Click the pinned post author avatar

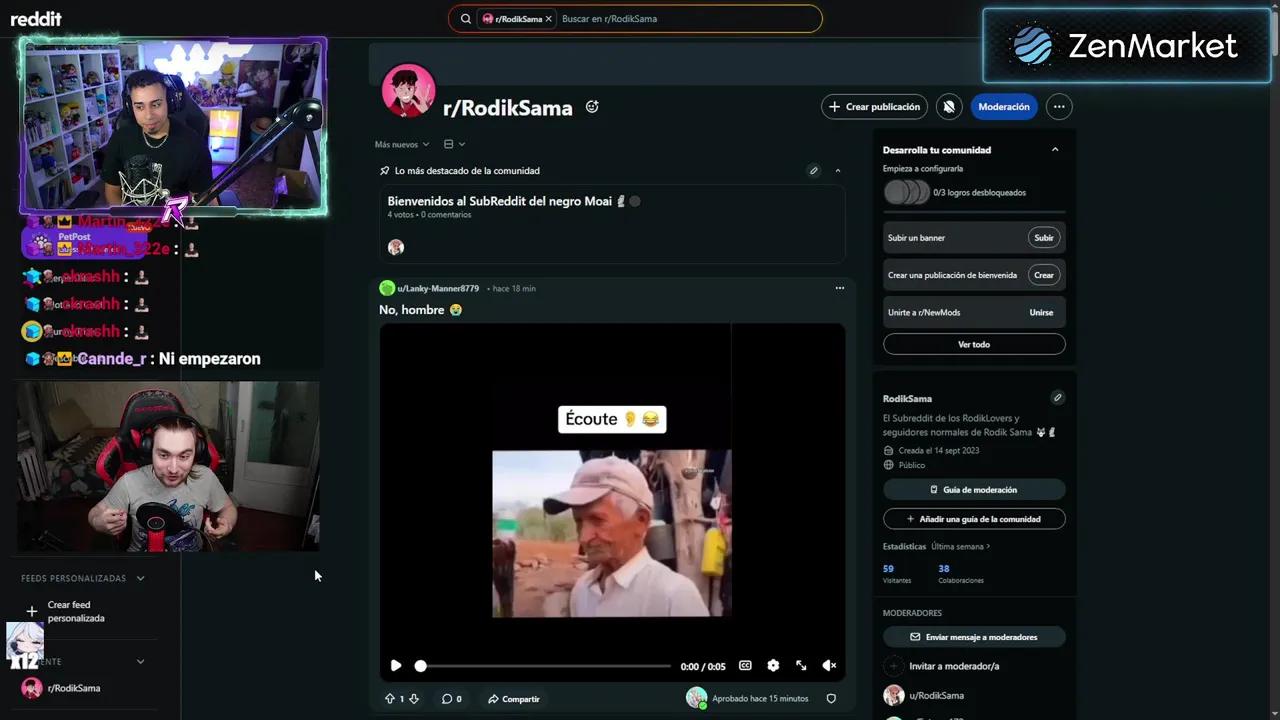pyautogui.click(x=396, y=247)
